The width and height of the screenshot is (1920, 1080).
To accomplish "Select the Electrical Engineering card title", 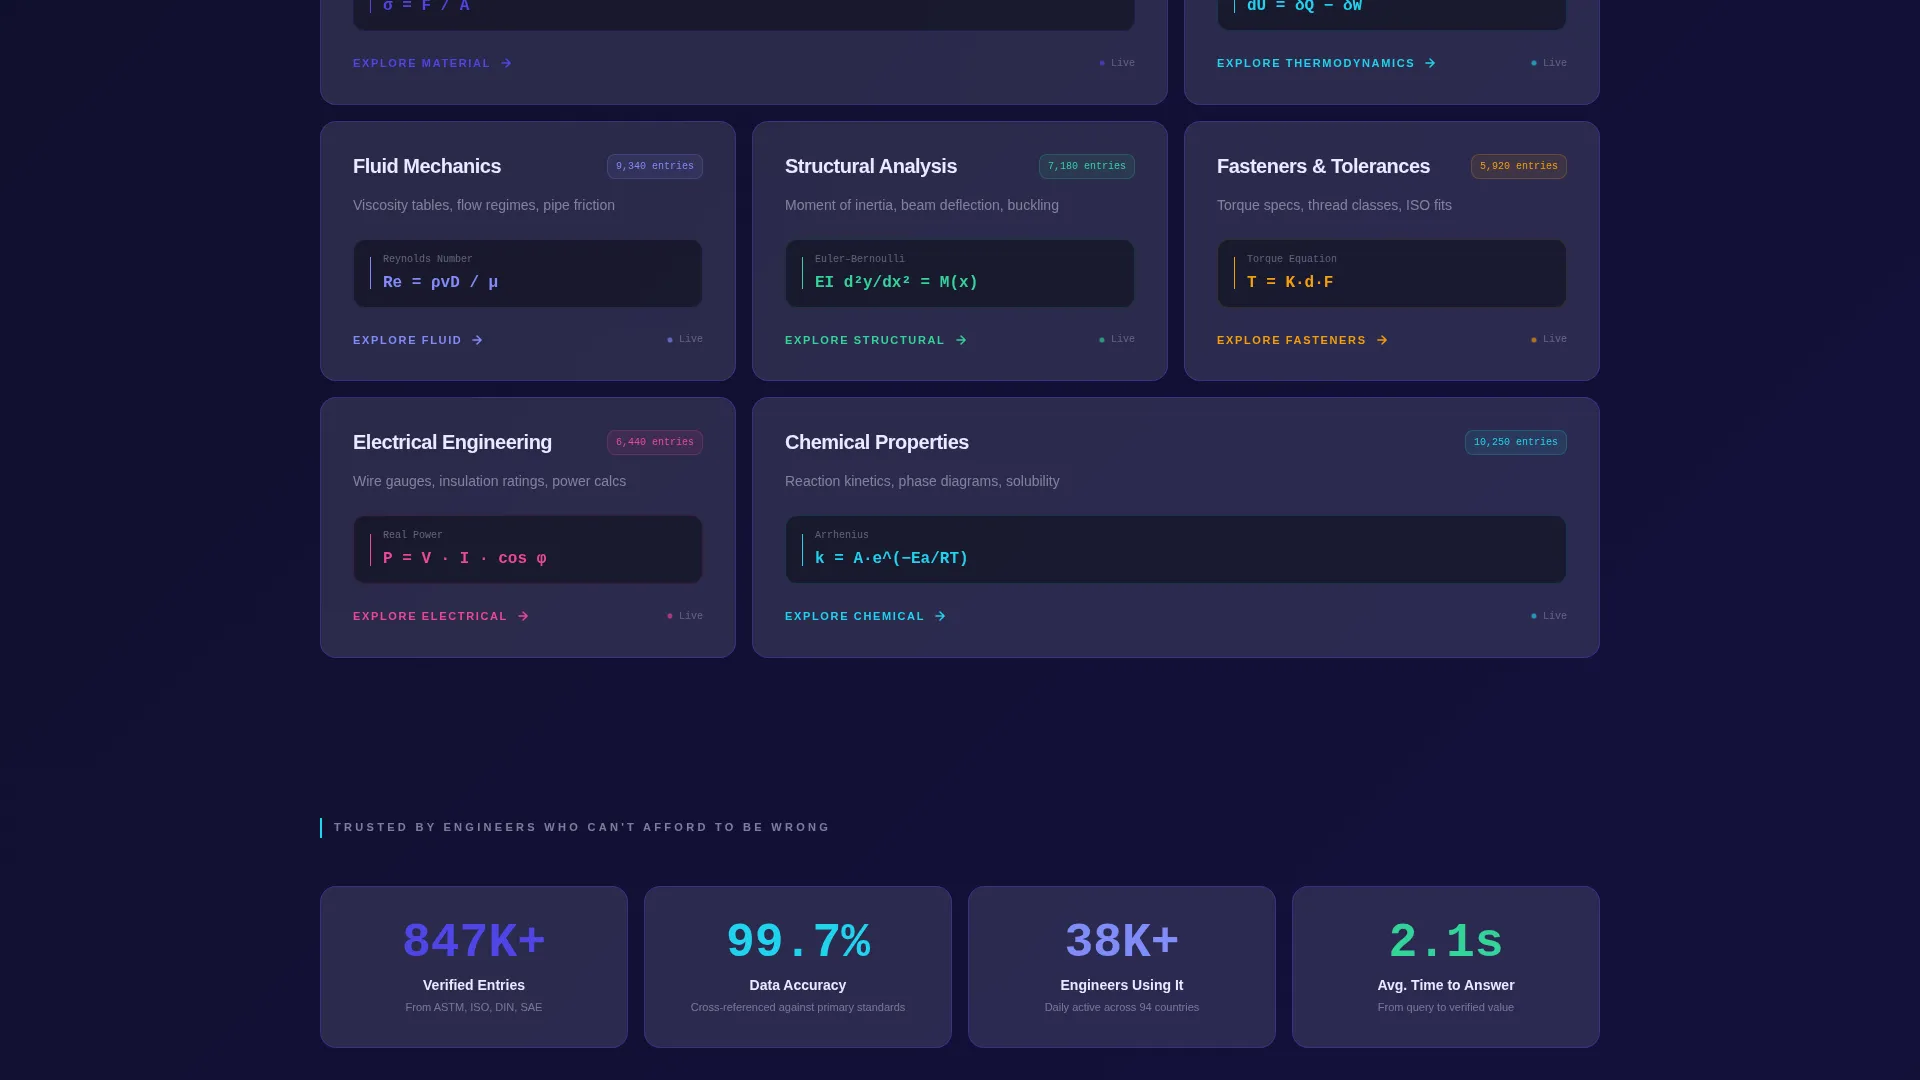I will coord(452,442).
